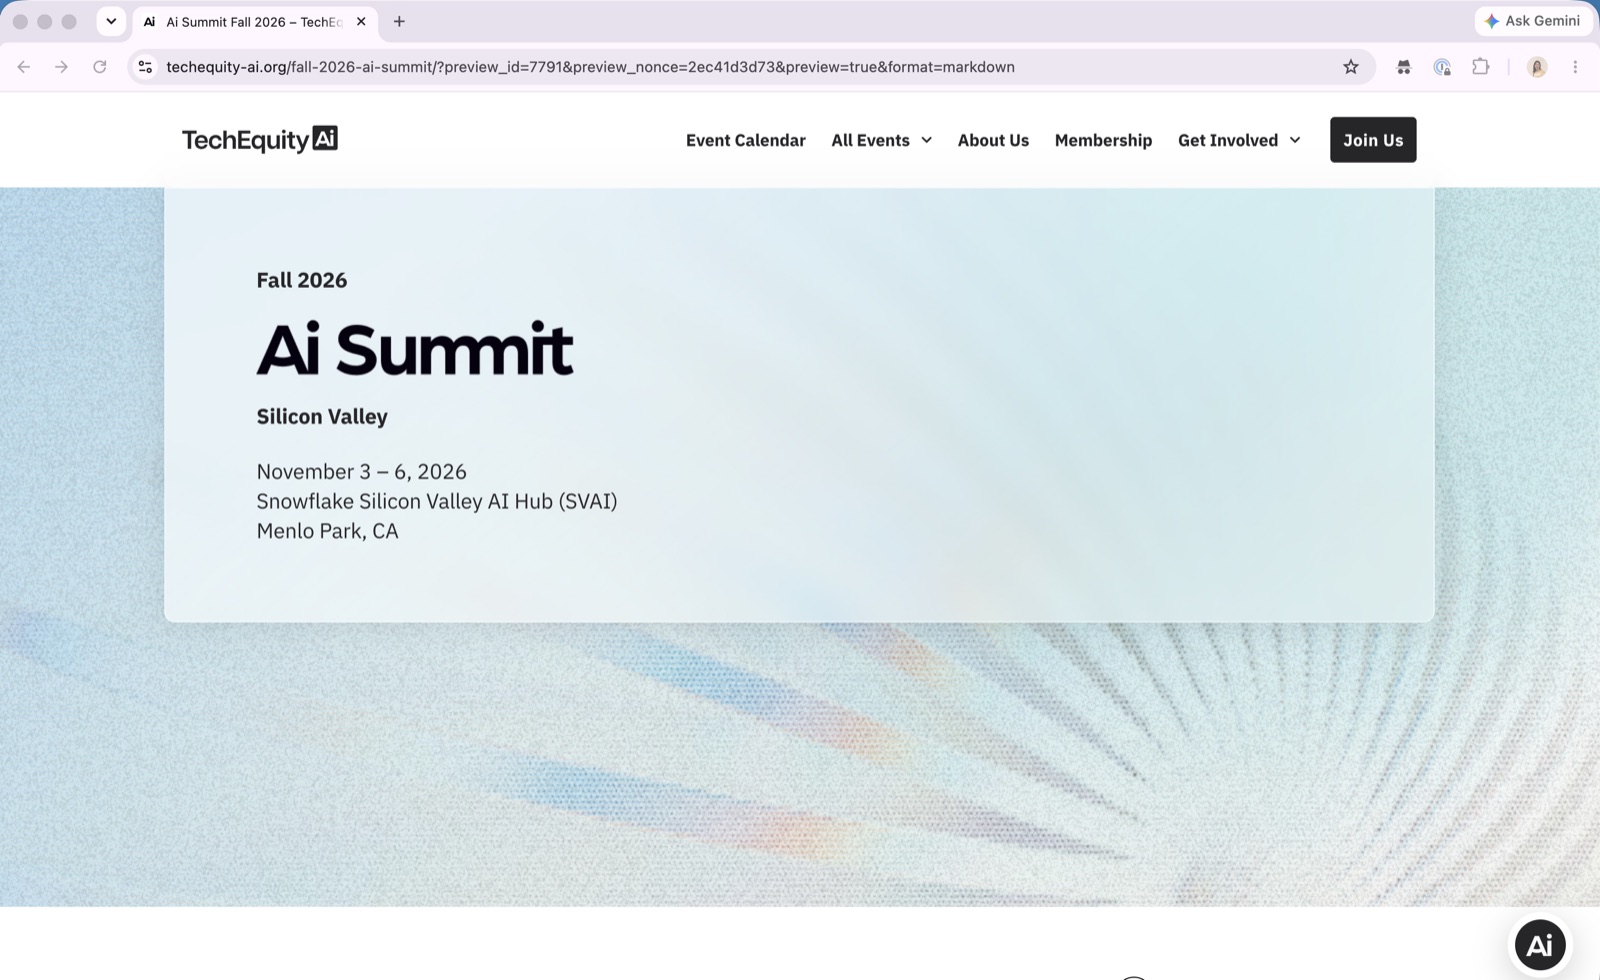The width and height of the screenshot is (1600, 980).
Task: Click the Menlo Park, CA location text
Action: click(327, 531)
